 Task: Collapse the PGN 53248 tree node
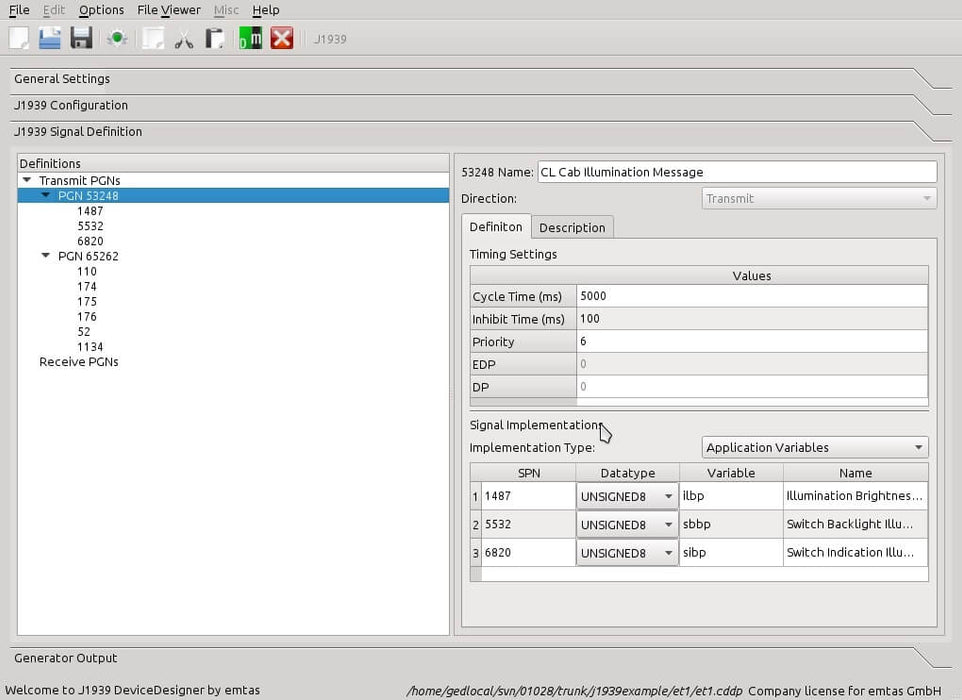tap(46, 196)
